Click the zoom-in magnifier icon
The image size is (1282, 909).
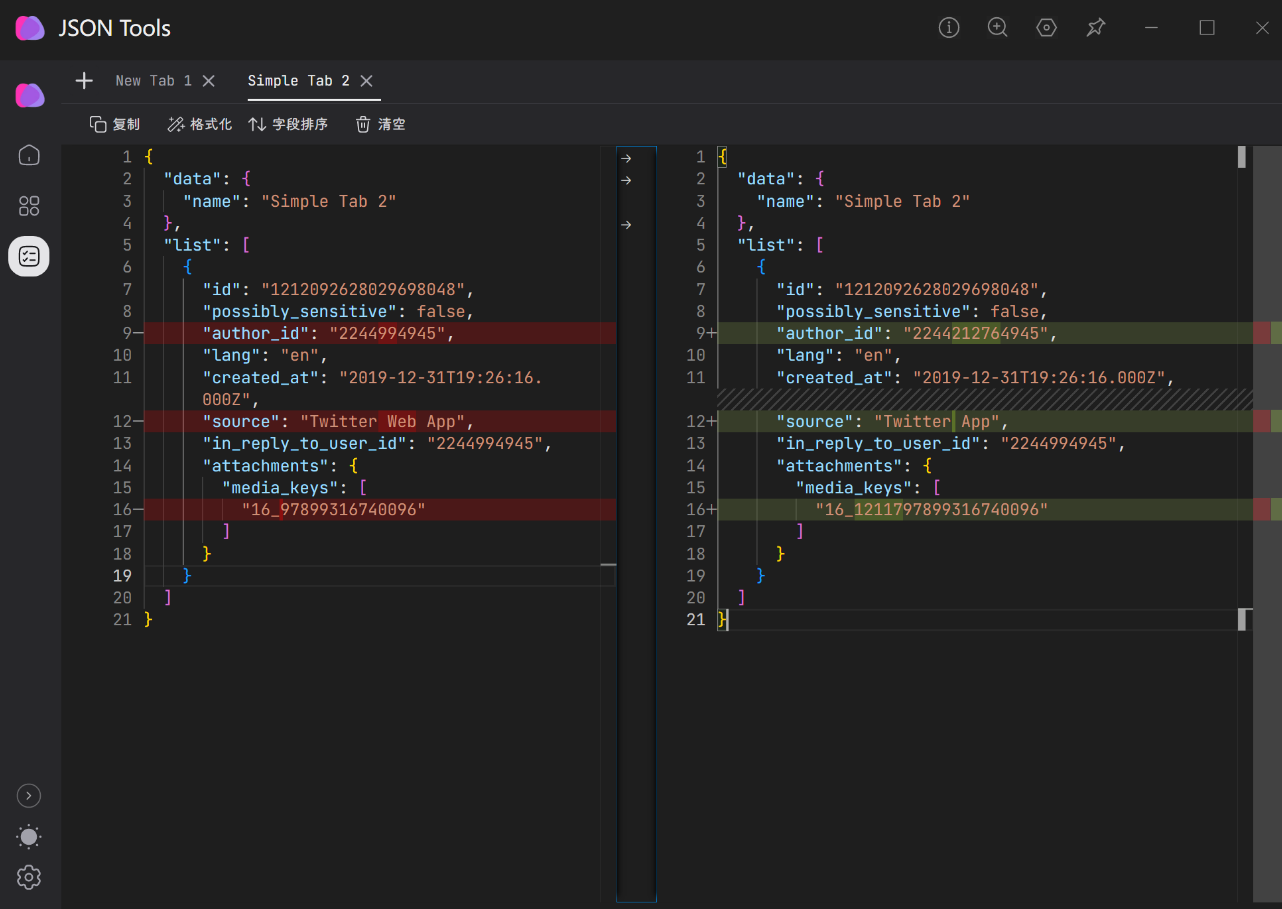coord(998,28)
